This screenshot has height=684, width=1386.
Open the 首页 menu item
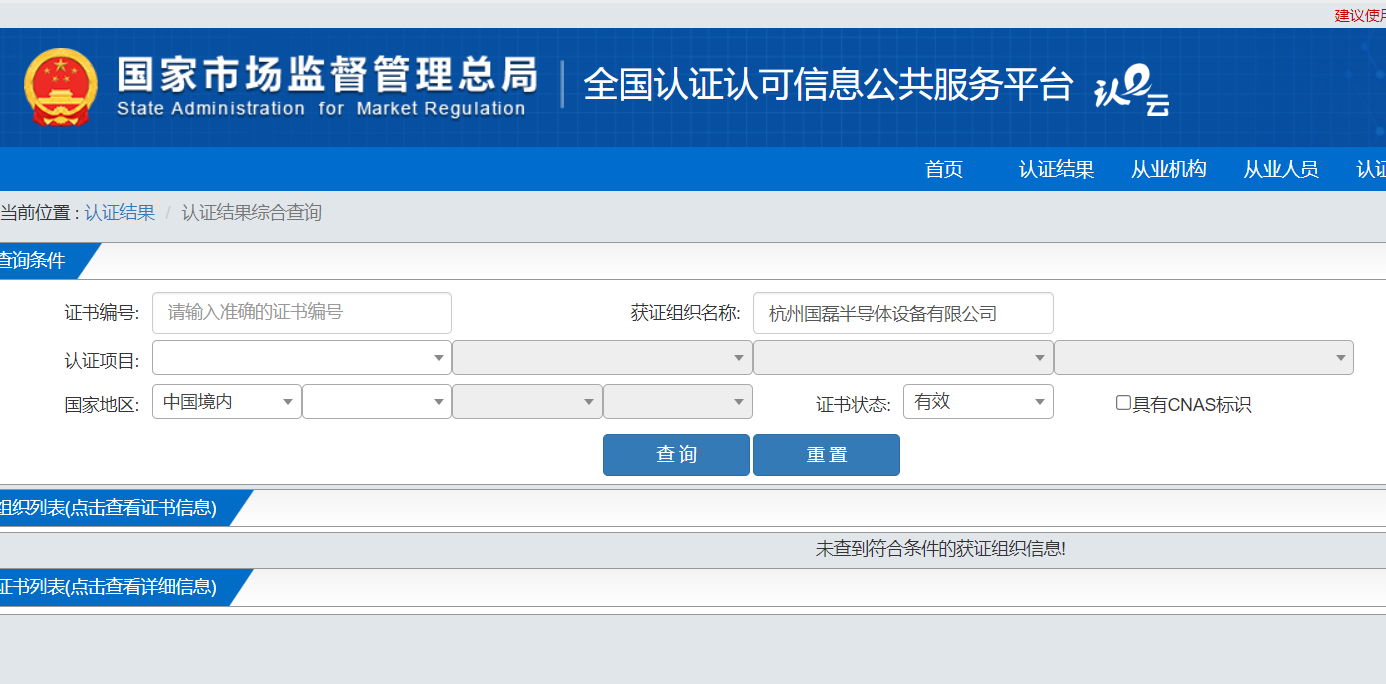tap(944, 169)
